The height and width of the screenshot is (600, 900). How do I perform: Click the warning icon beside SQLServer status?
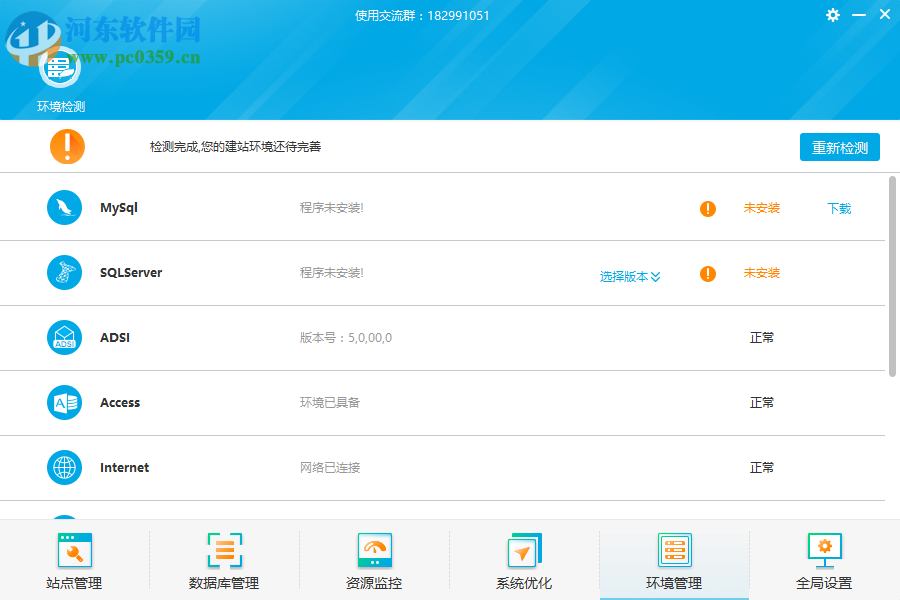(708, 274)
